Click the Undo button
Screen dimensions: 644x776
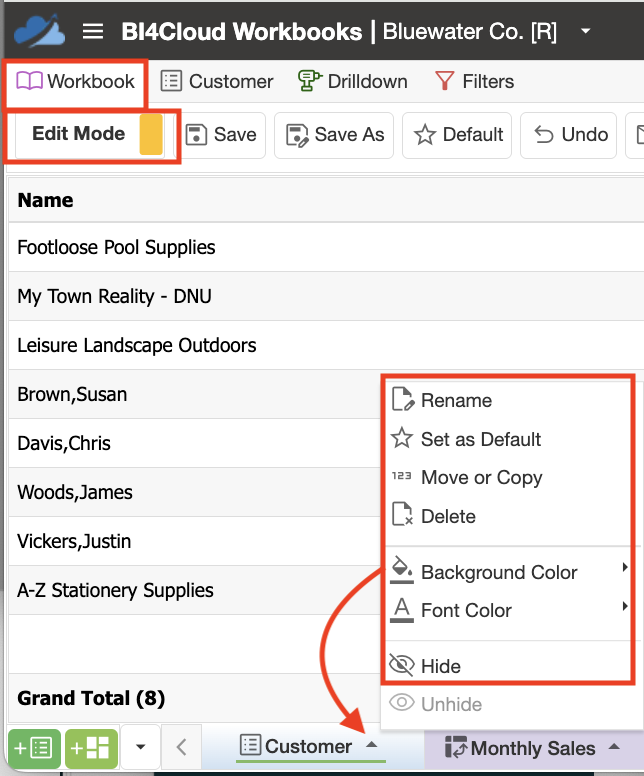[568, 135]
